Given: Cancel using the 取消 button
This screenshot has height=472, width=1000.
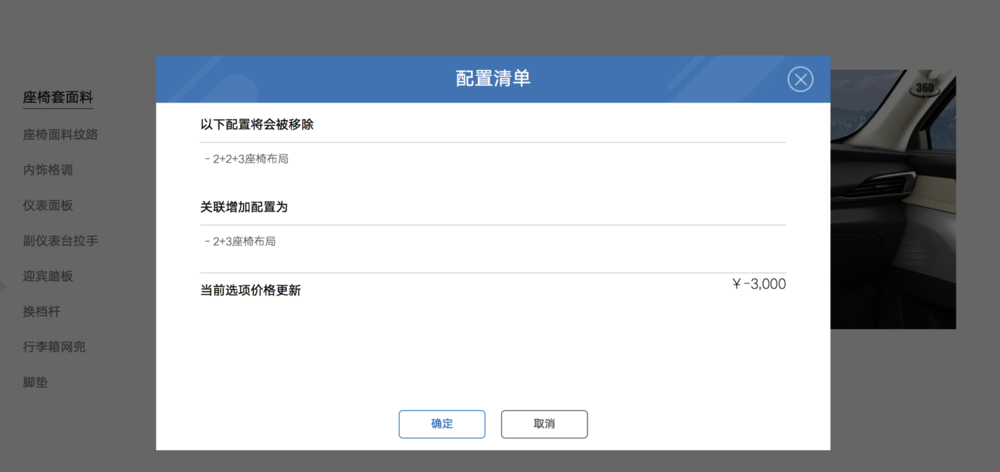Looking at the screenshot, I should point(544,424).
